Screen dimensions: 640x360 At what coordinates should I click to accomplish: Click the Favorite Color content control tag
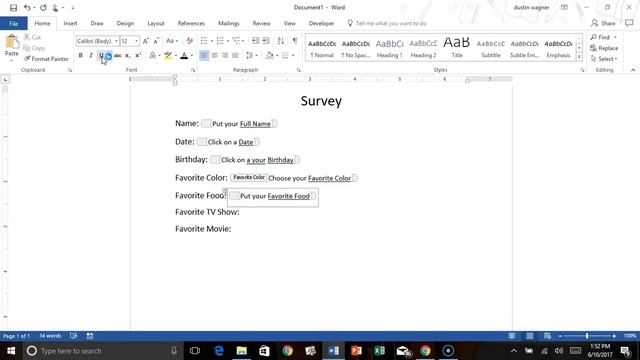pos(249,178)
